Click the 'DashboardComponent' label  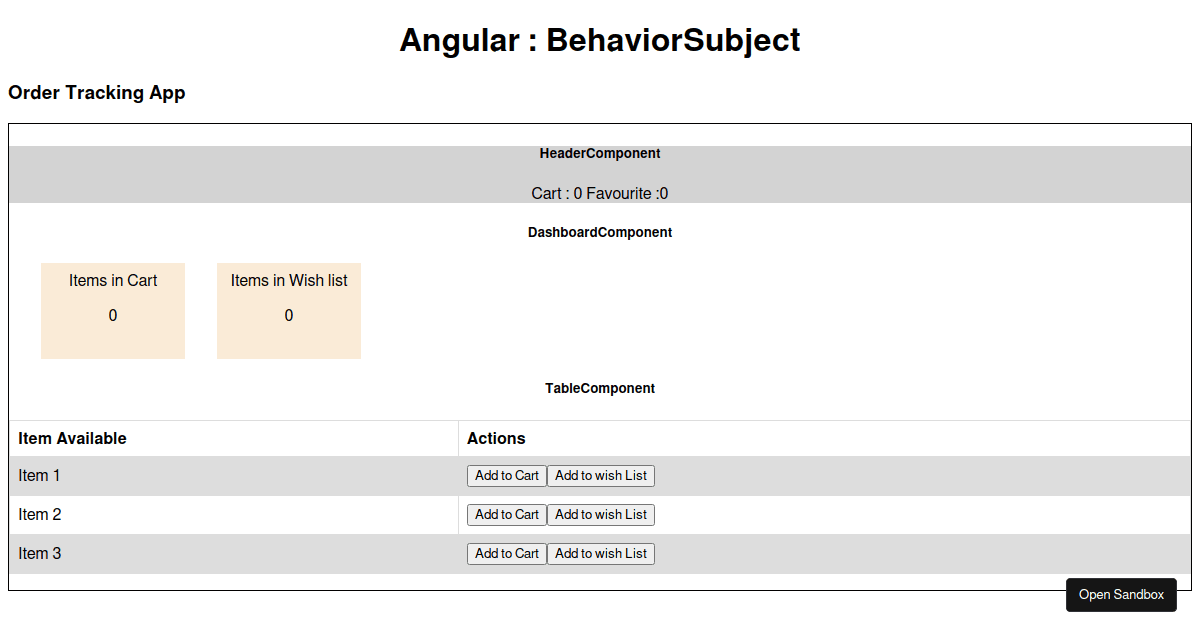tap(600, 231)
